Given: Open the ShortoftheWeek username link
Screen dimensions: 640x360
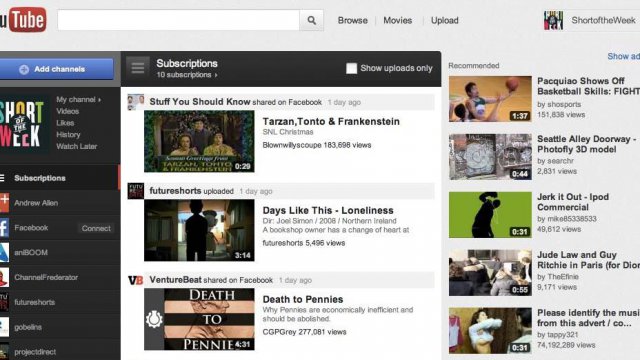Looking at the screenshot, I should pos(603,20).
